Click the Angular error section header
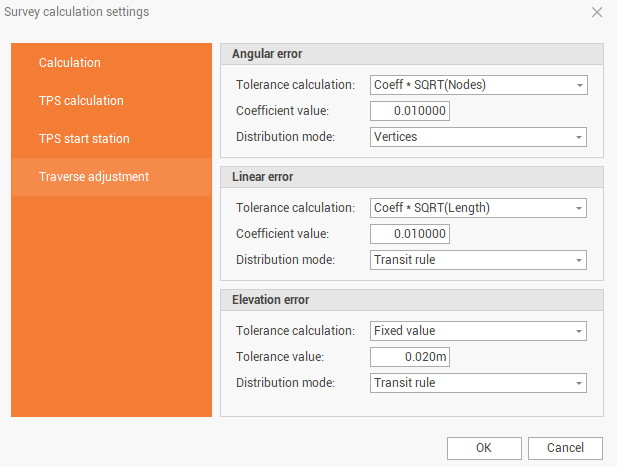 tap(411, 54)
